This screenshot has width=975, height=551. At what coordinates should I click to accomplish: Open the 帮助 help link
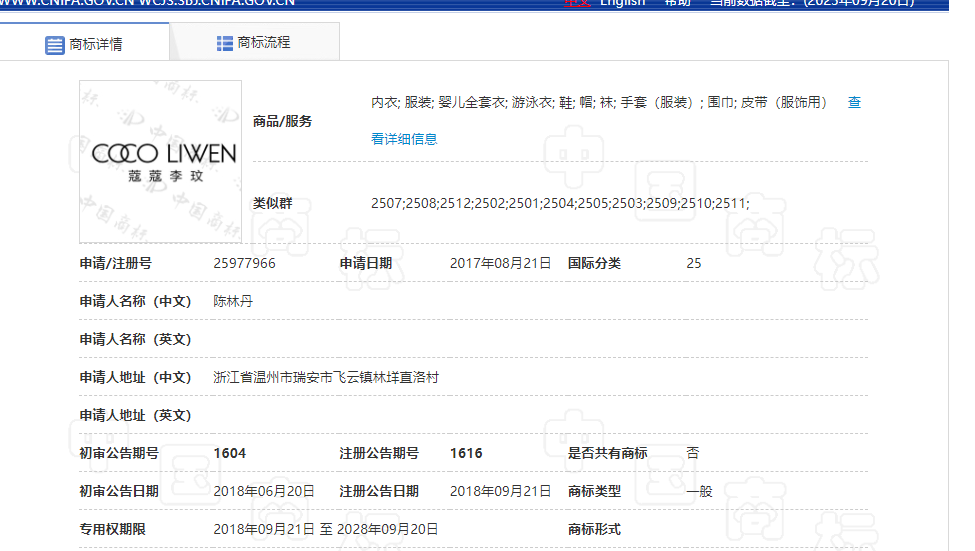coord(678,3)
